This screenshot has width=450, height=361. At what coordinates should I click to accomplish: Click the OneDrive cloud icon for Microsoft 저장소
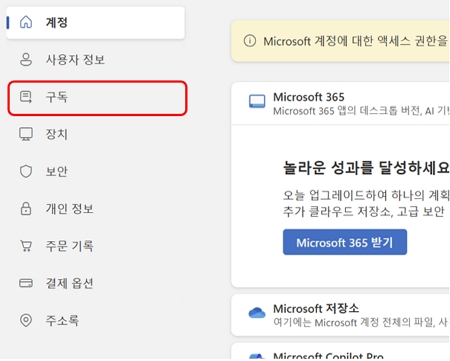click(x=257, y=313)
